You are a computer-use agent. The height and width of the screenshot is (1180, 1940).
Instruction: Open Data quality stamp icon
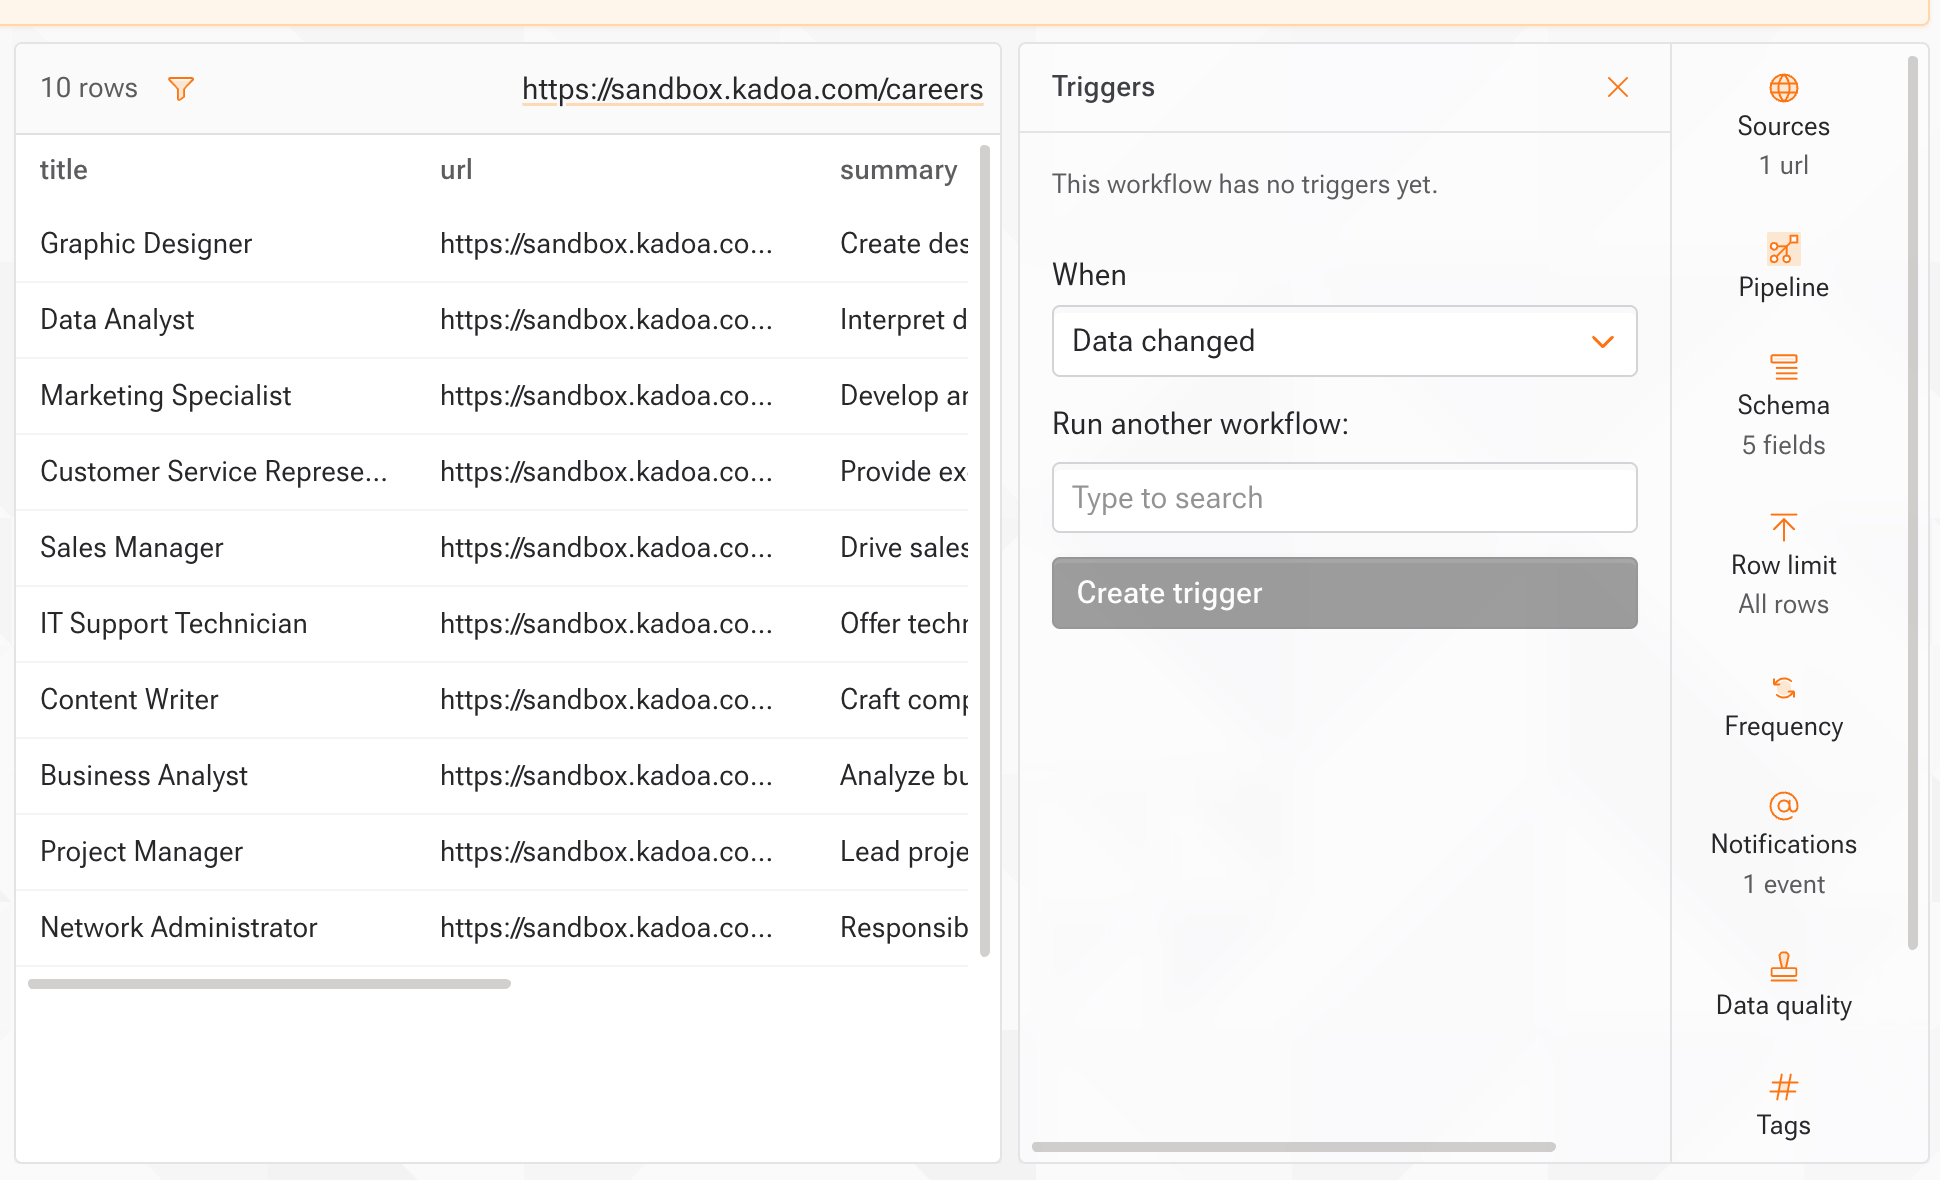tap(1783, 966)
